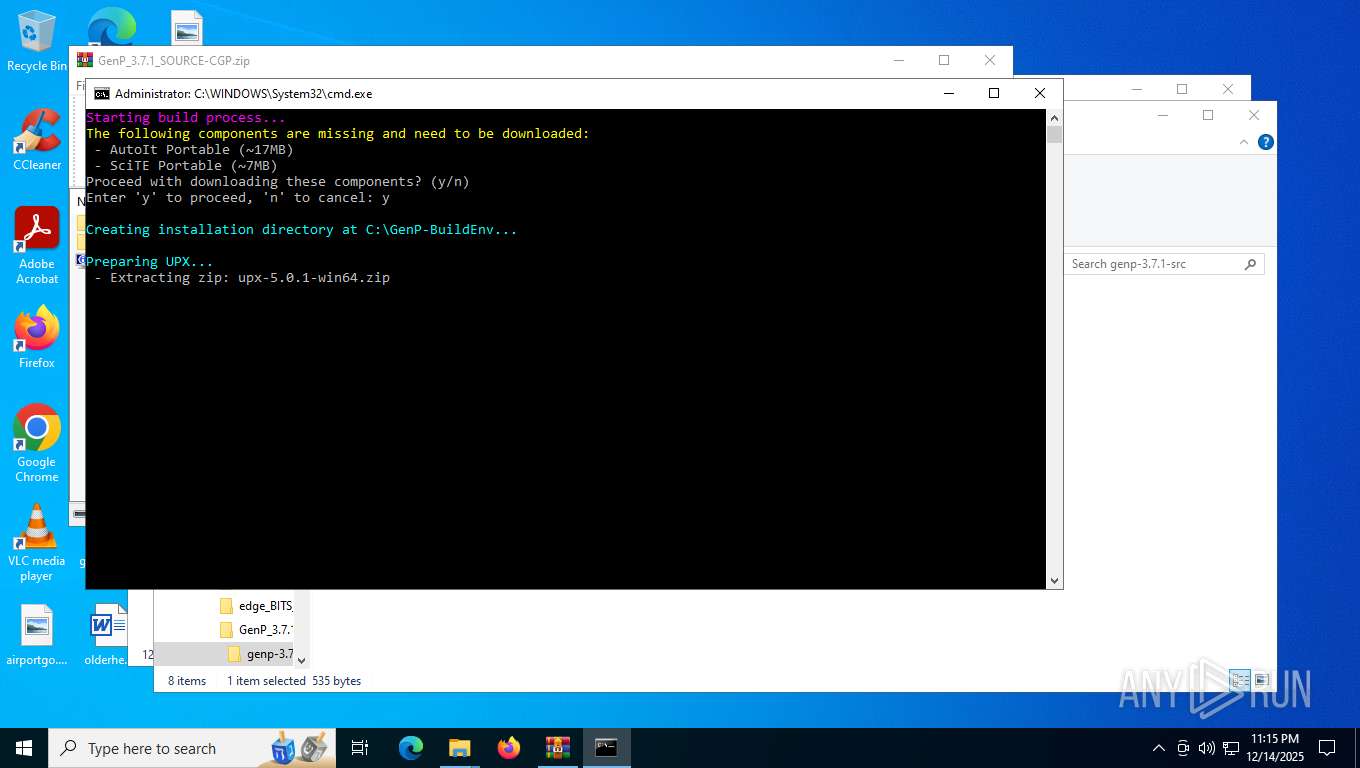Open Task View on the taskbar

pos(360,748)
